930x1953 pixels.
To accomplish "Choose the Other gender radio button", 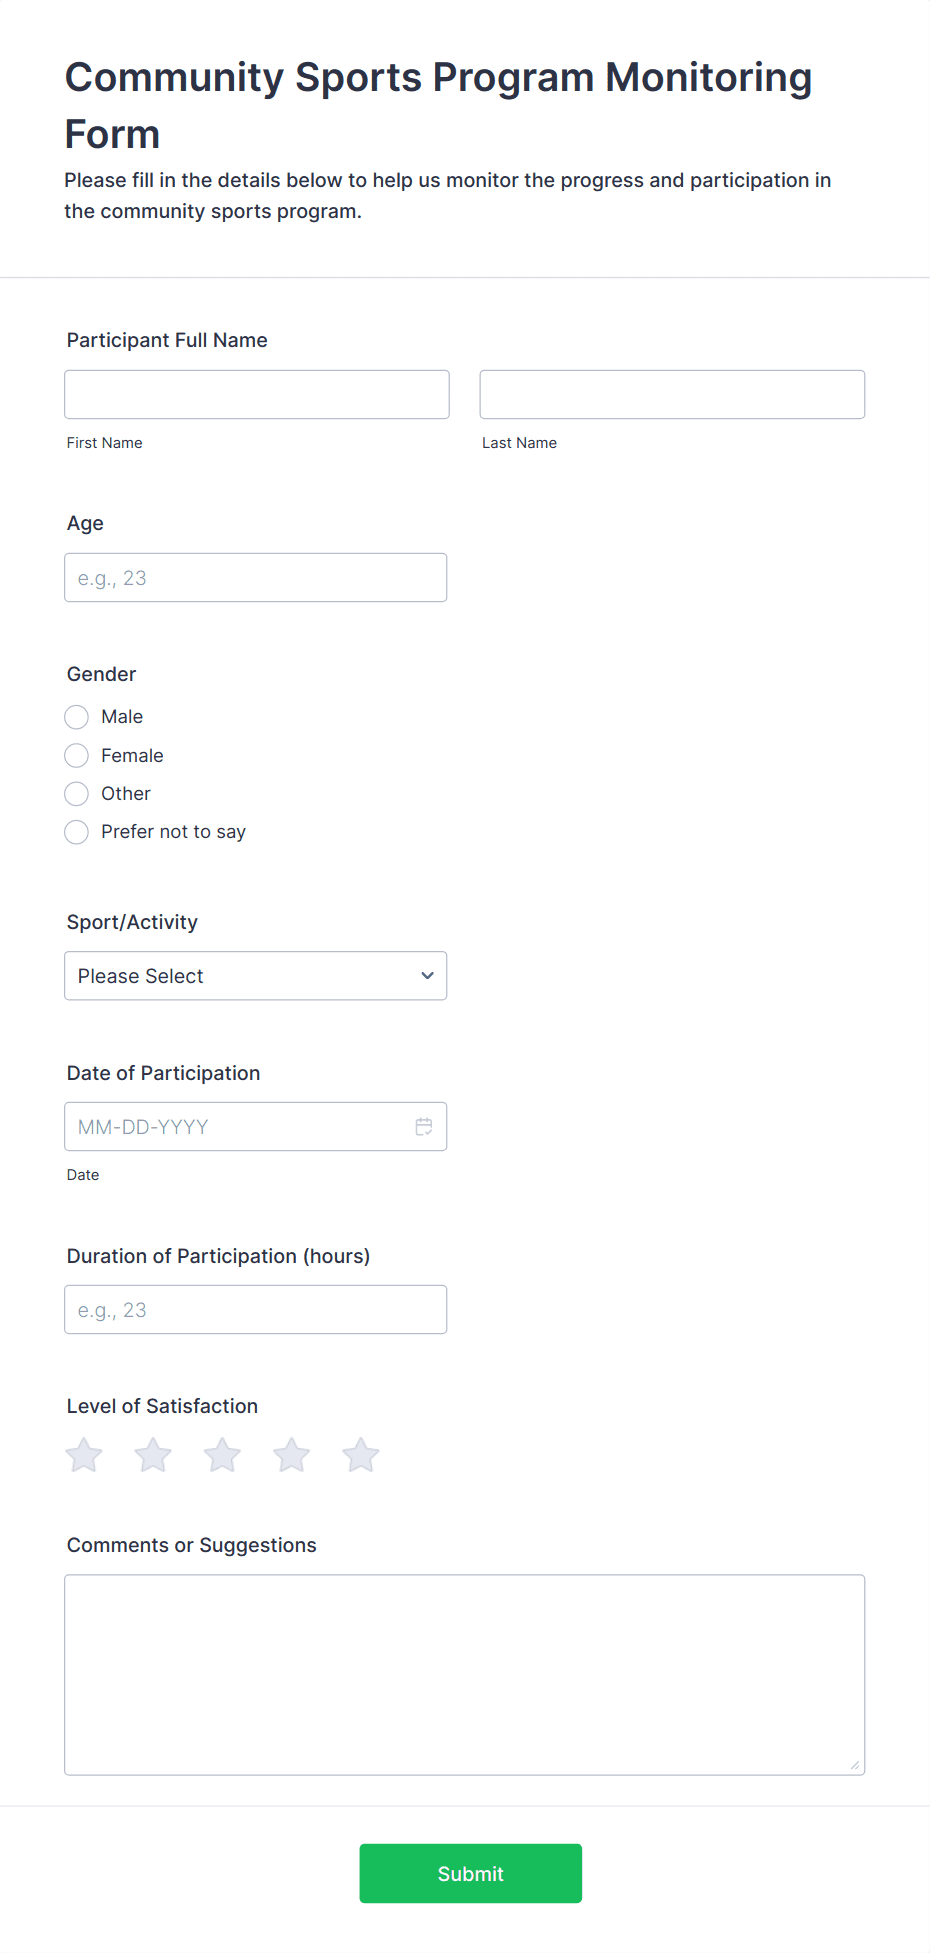I will coord(77,794).
